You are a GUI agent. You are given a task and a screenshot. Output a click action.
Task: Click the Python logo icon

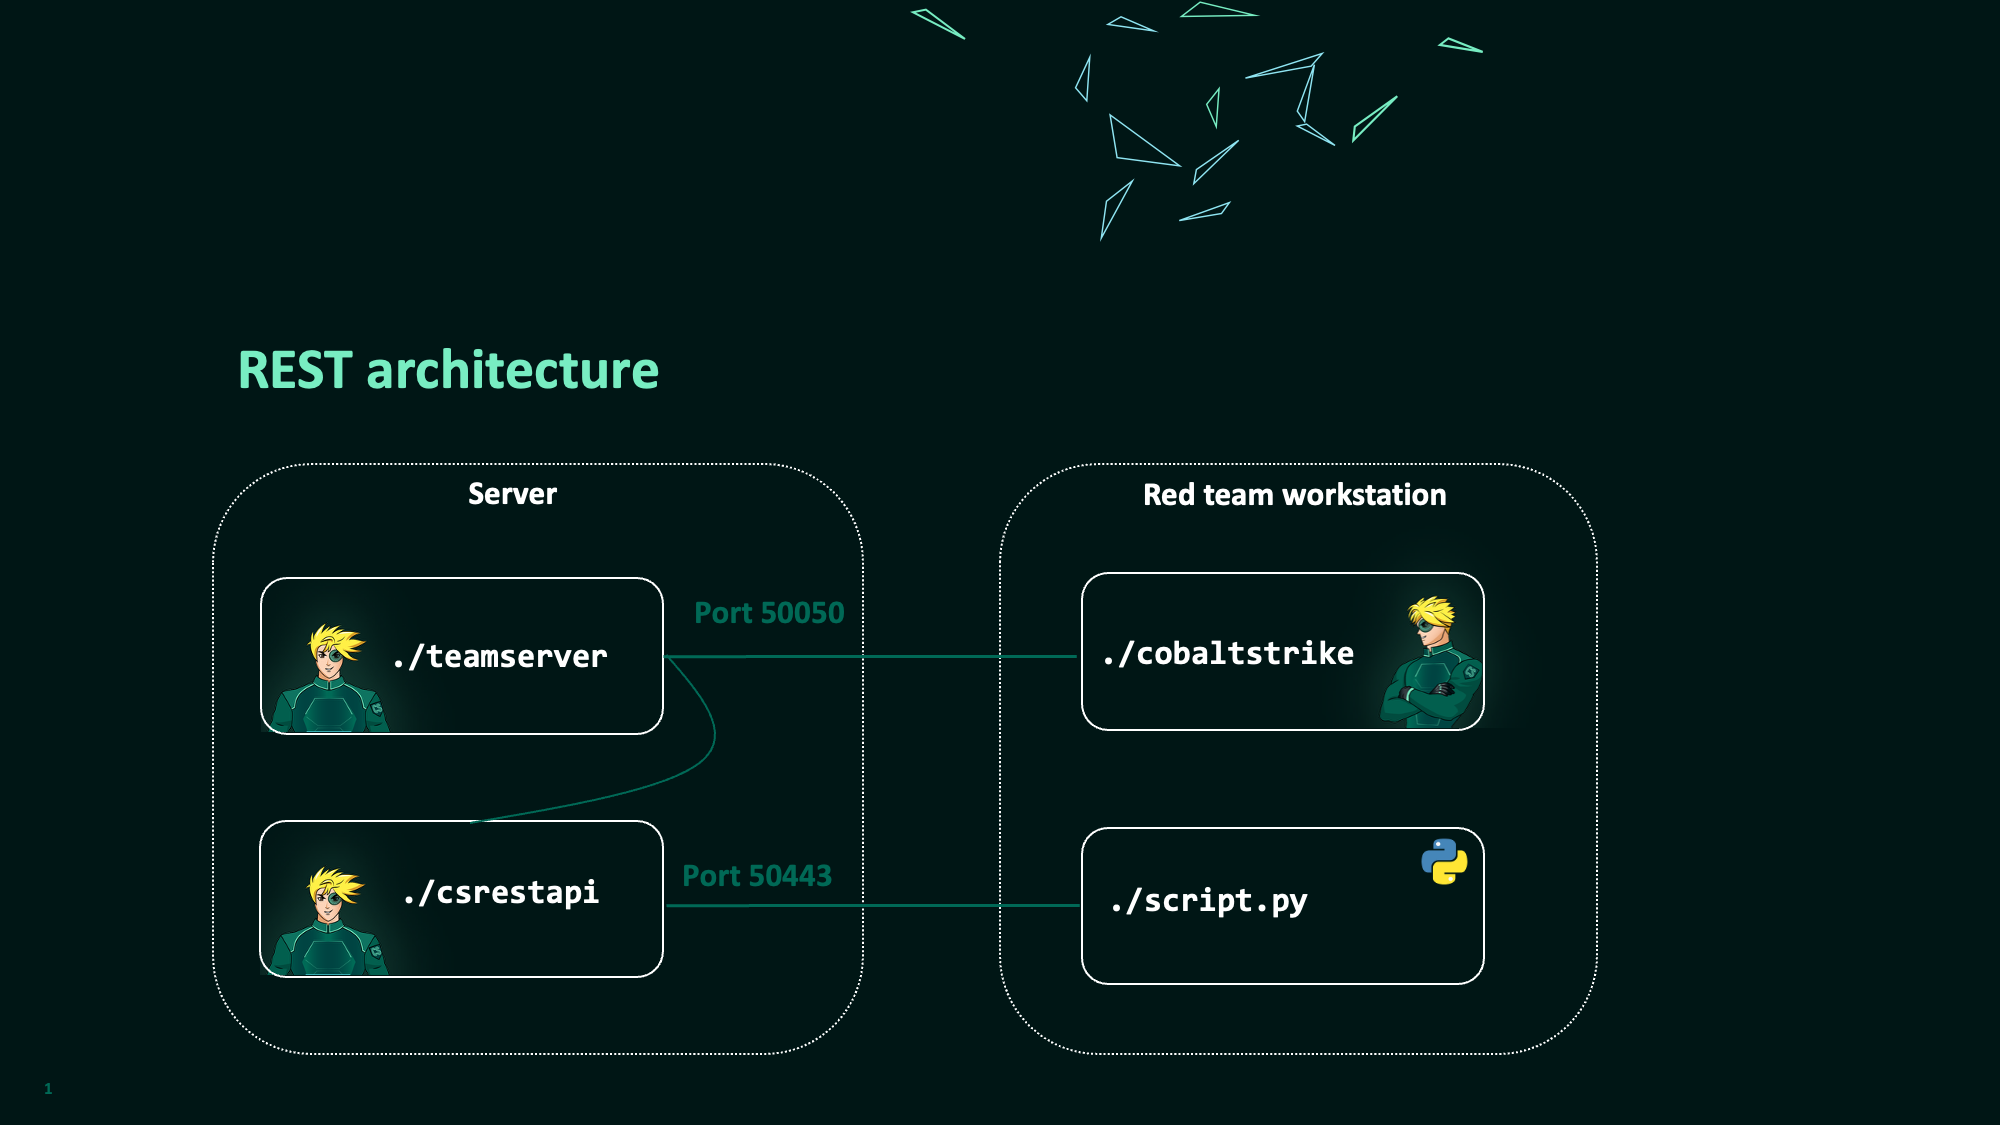1444,861
